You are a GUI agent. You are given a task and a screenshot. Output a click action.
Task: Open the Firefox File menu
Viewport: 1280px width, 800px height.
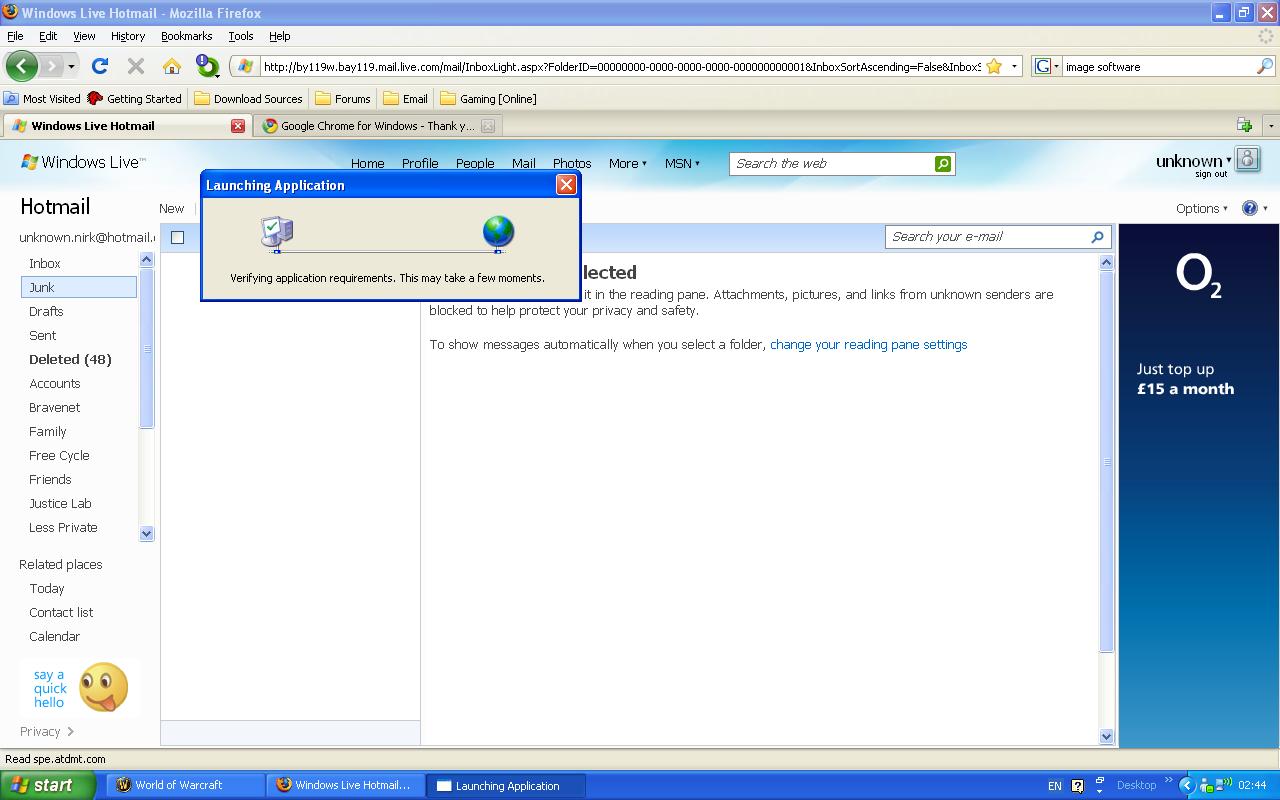point(15,36)
